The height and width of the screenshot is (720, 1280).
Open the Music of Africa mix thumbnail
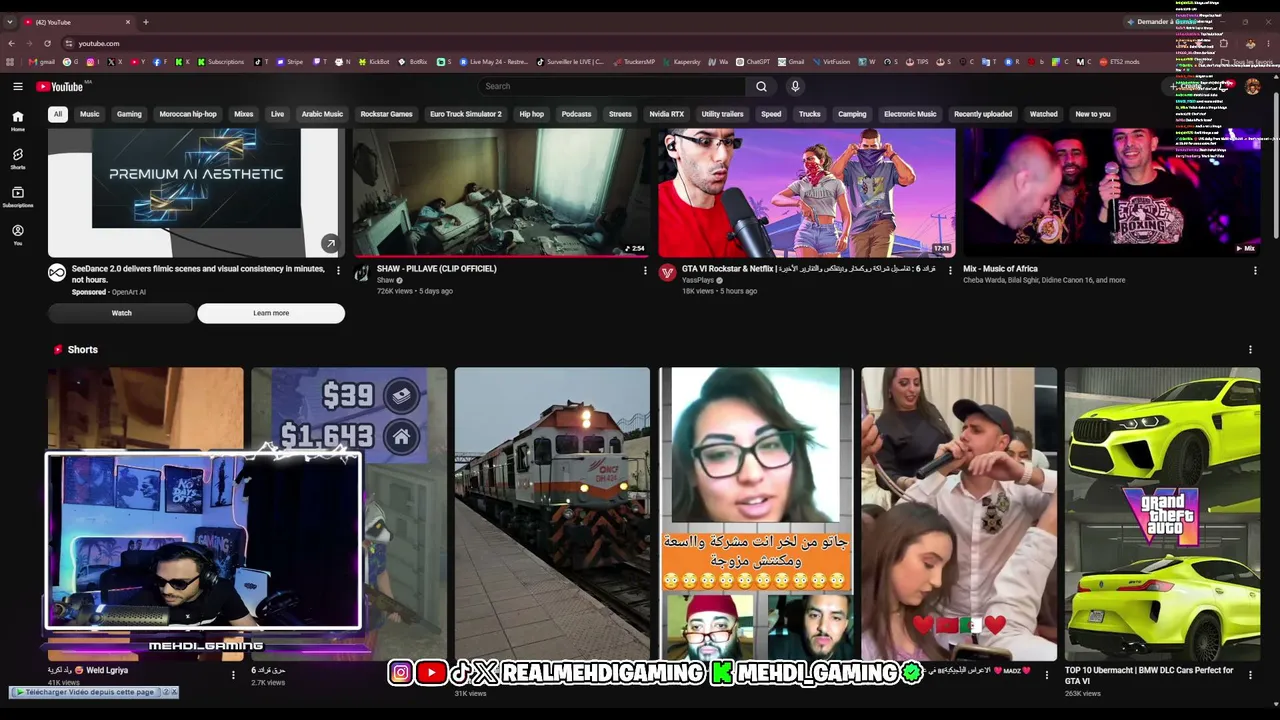[1111, 193]
